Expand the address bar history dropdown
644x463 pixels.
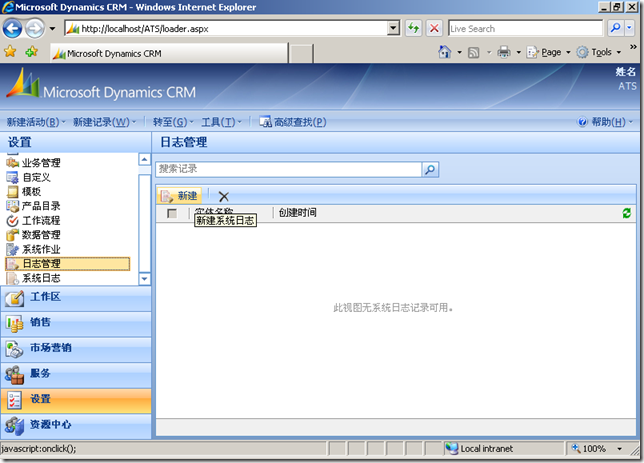pyautogui.click(x=393, y=29)
